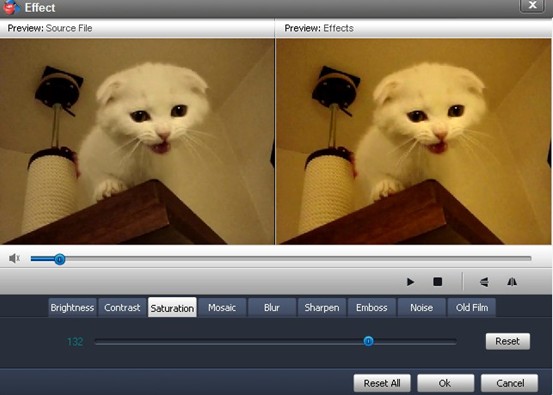553x395 pixels.
Task: Click the Effects preview image
Action: (x=413, y=141)
